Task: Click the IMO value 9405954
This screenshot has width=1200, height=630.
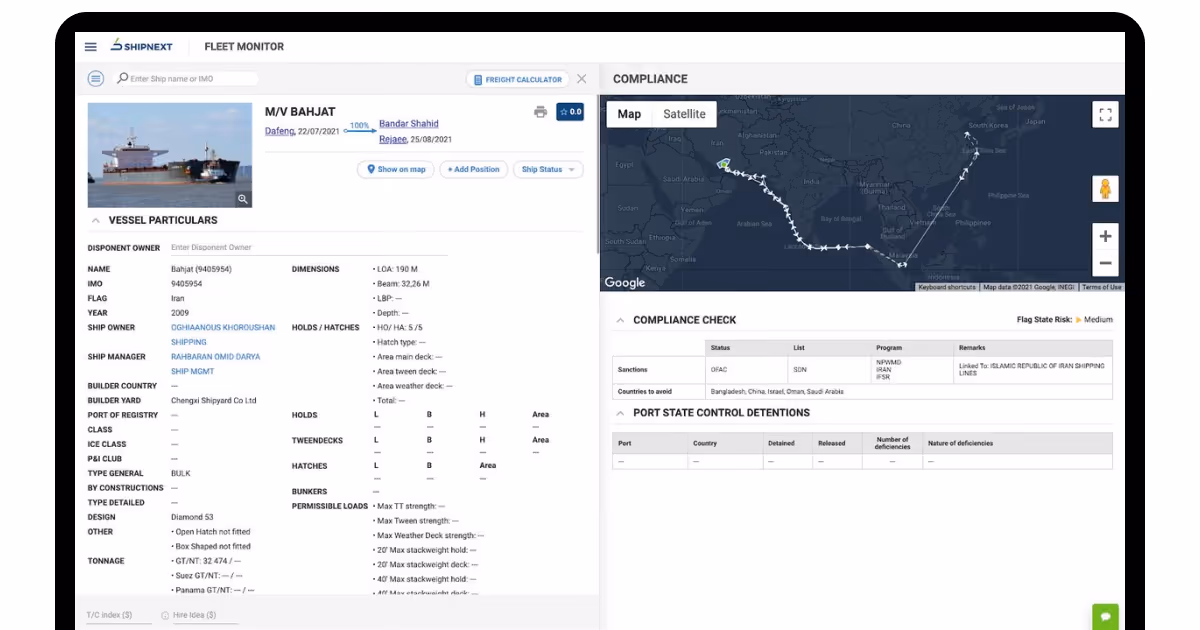Action: pos(187,284)
